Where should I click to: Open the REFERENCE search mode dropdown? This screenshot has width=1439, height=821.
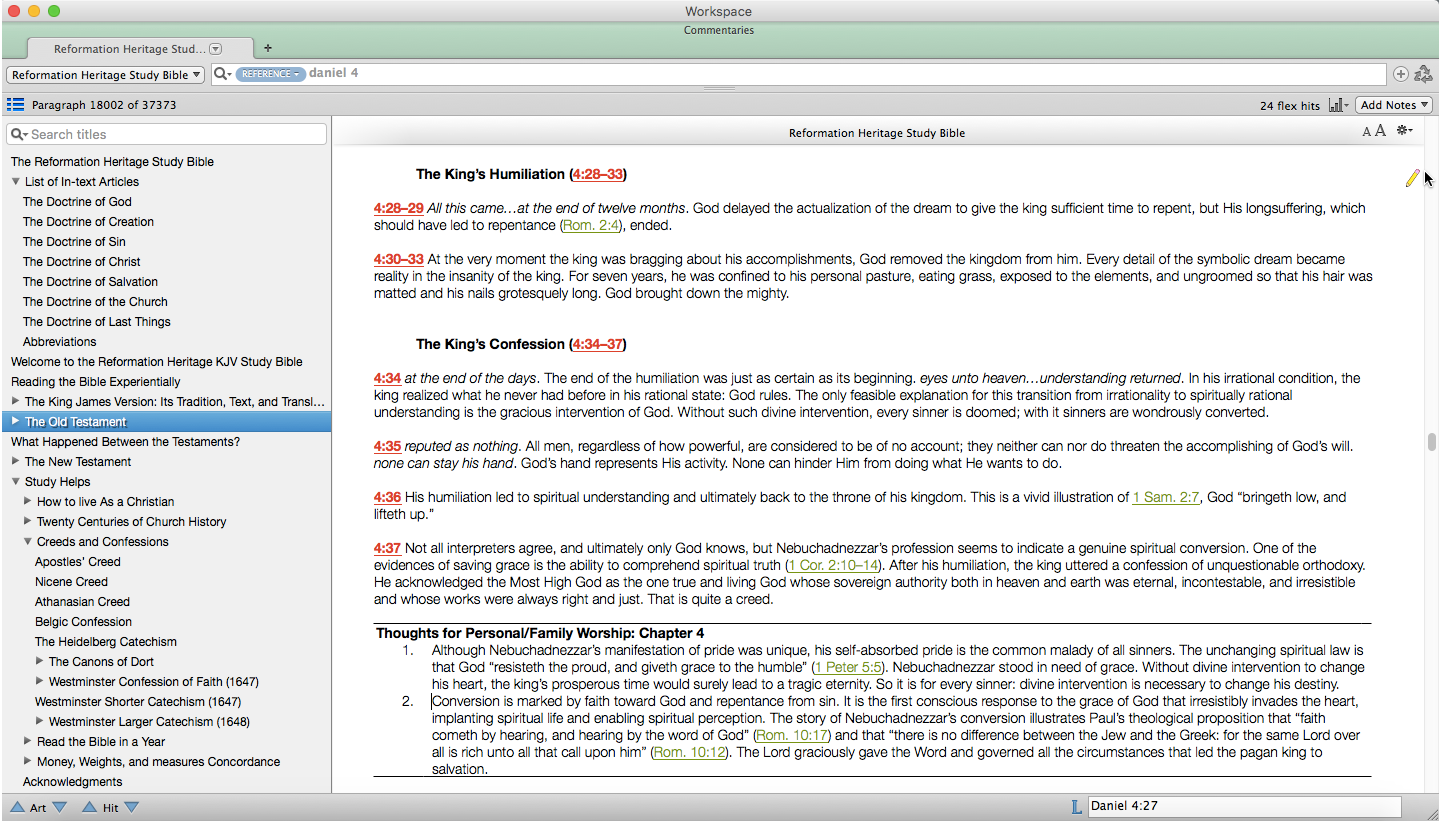270,74
